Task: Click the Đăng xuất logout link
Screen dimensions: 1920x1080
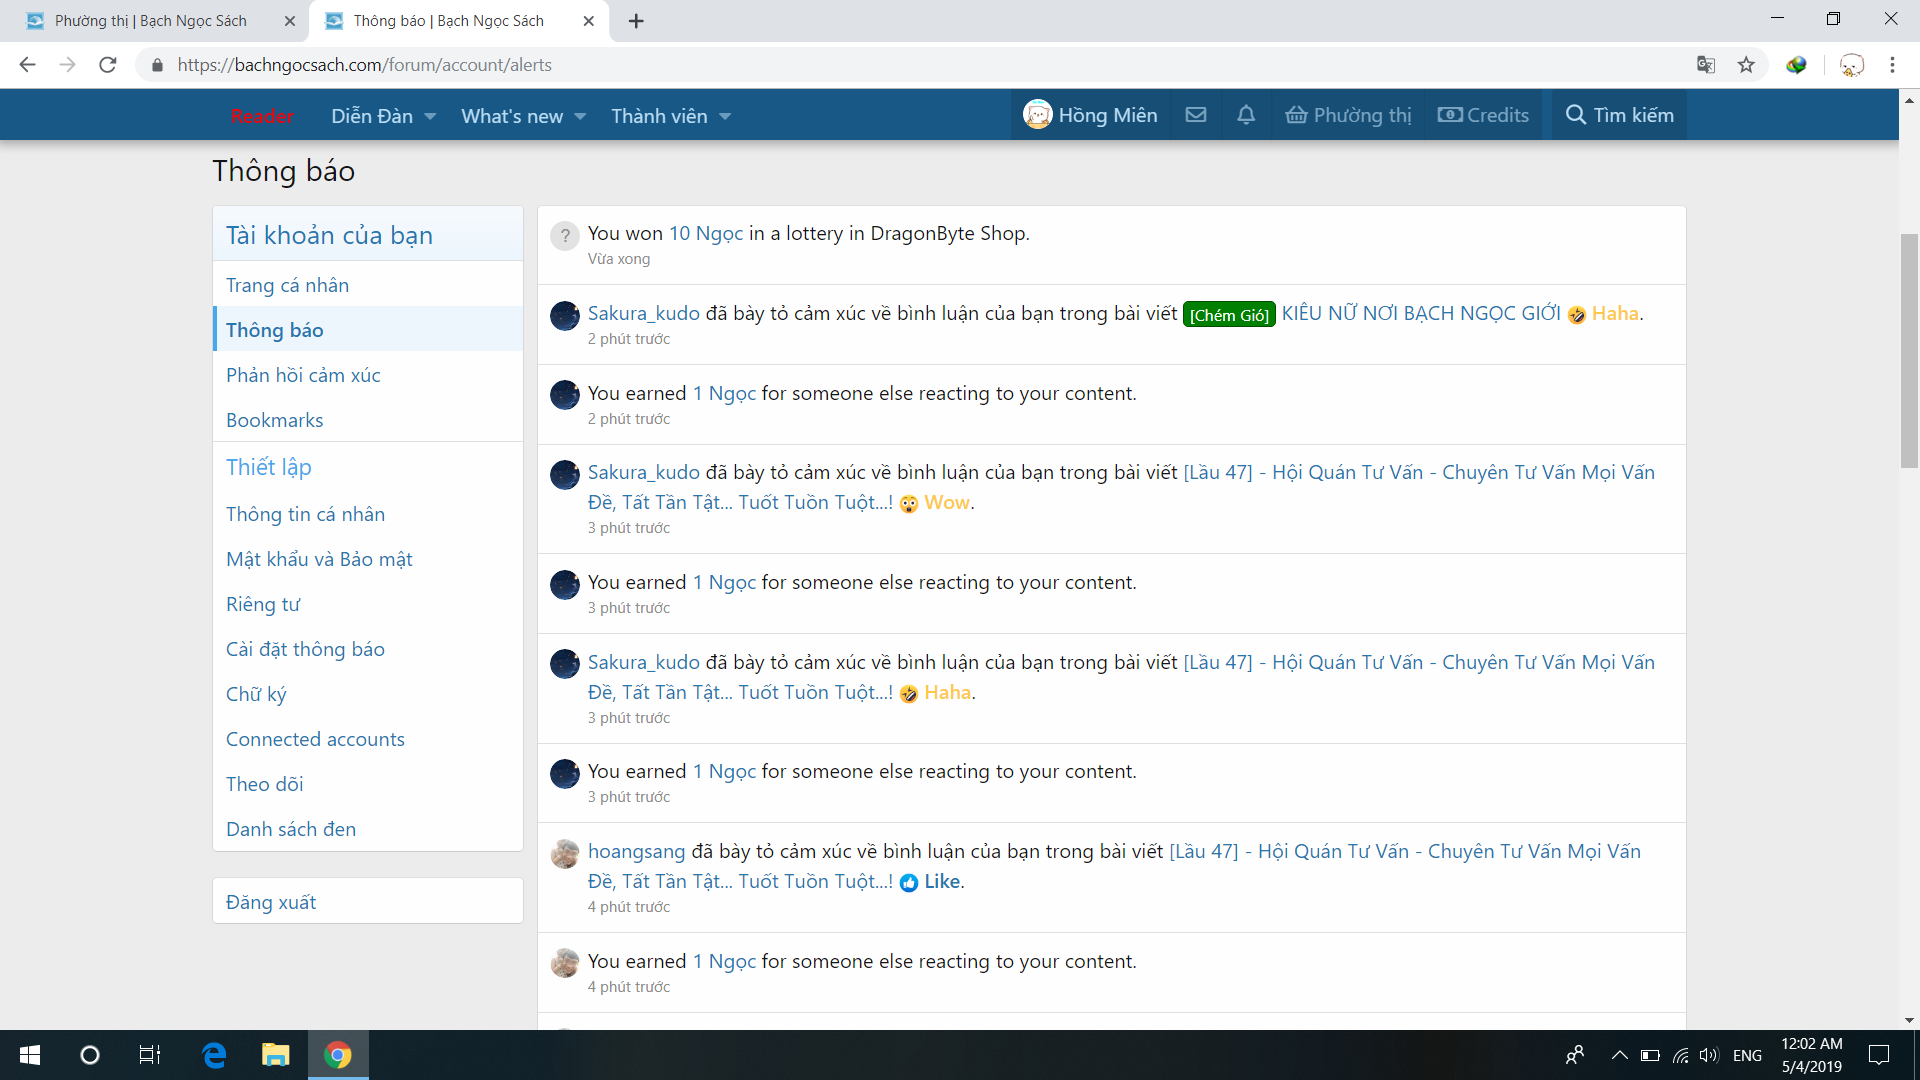Action: pyautogui.click(x=271, y=902)
